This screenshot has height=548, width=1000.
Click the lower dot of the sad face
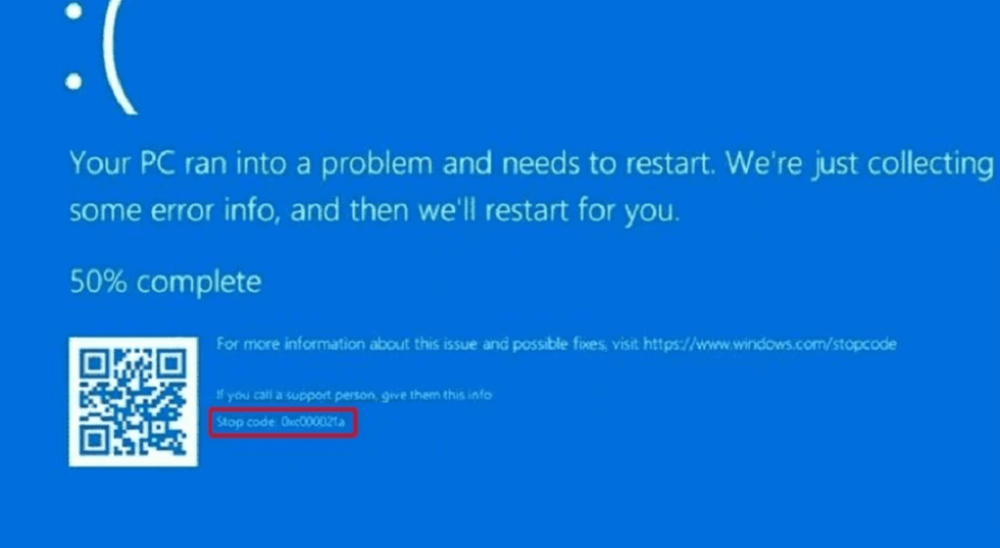point(74,81)
